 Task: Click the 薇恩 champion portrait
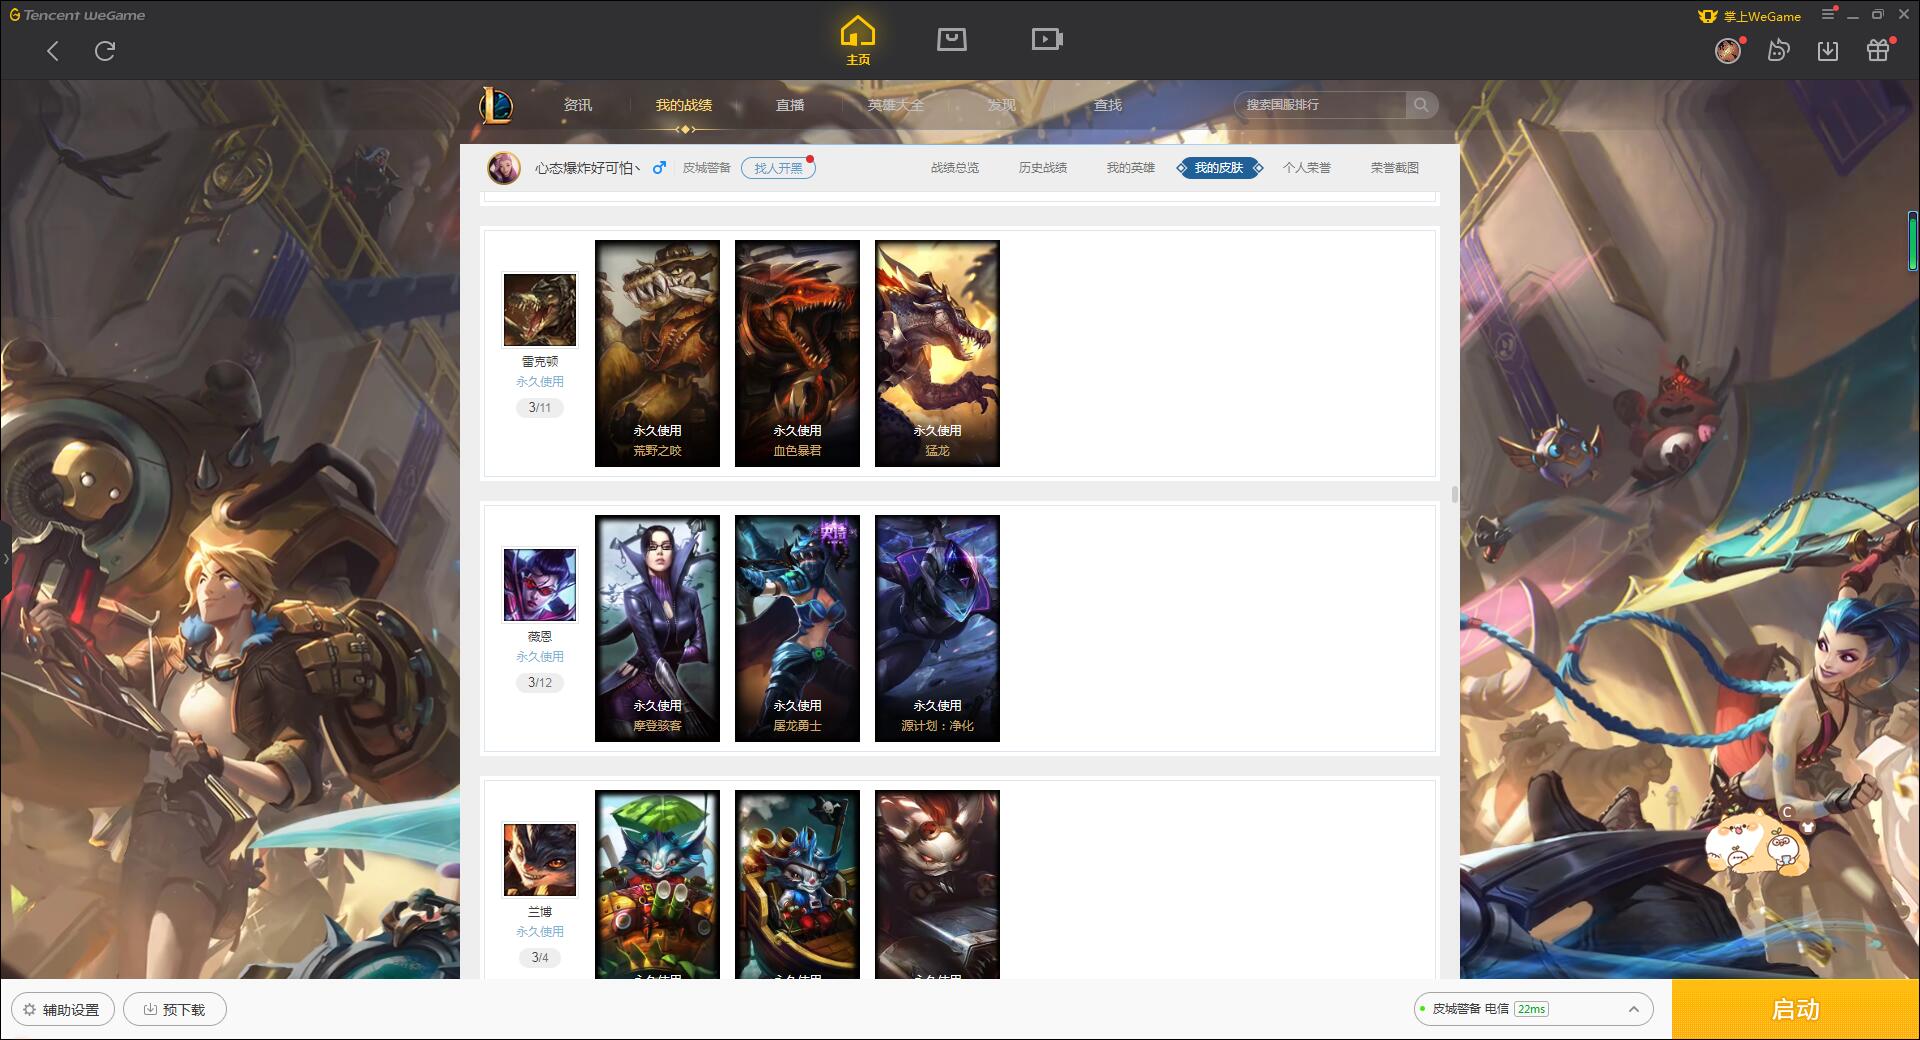click(540, 585)
